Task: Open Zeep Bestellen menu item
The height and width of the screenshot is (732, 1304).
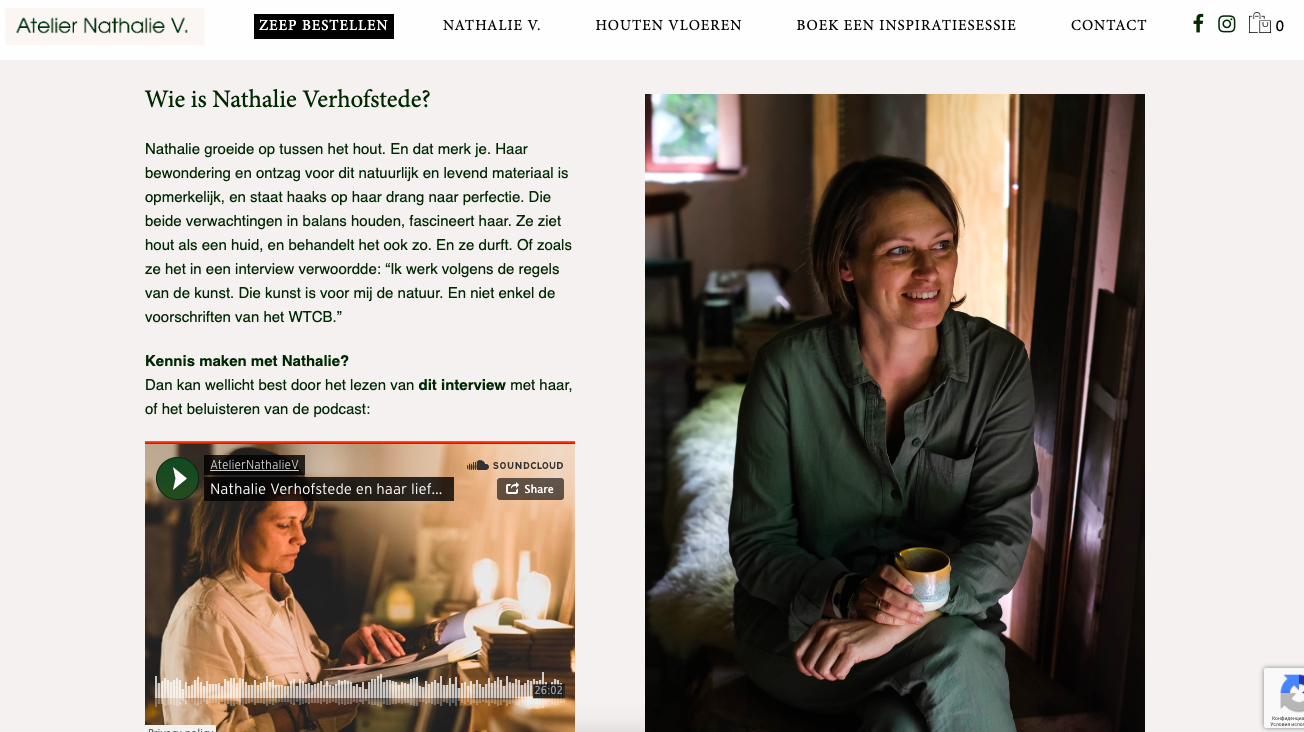Action: (324, 26)
